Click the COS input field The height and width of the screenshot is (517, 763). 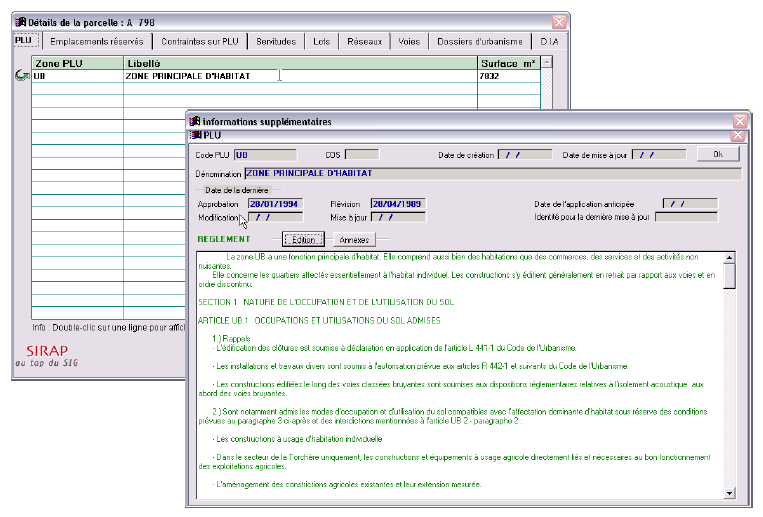coord(362,155)
